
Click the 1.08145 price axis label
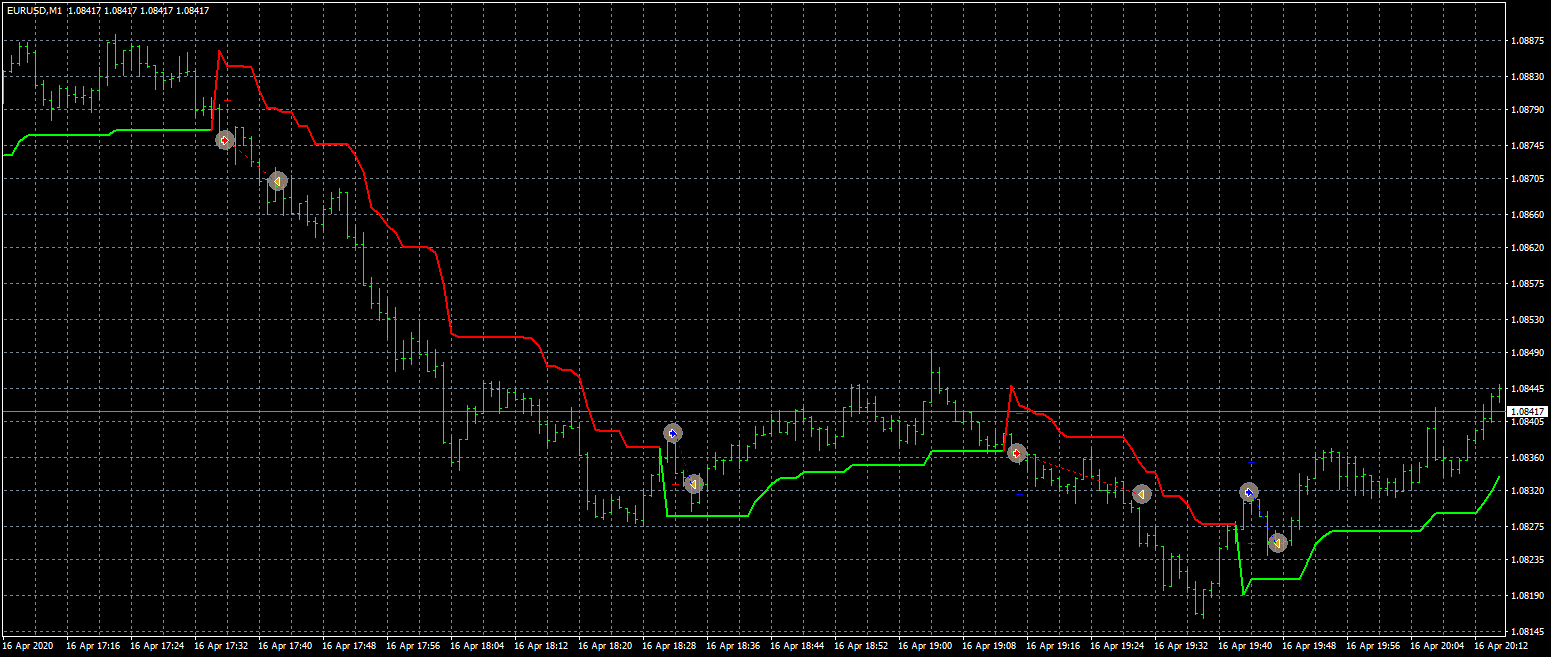(x=1529, y=631)
